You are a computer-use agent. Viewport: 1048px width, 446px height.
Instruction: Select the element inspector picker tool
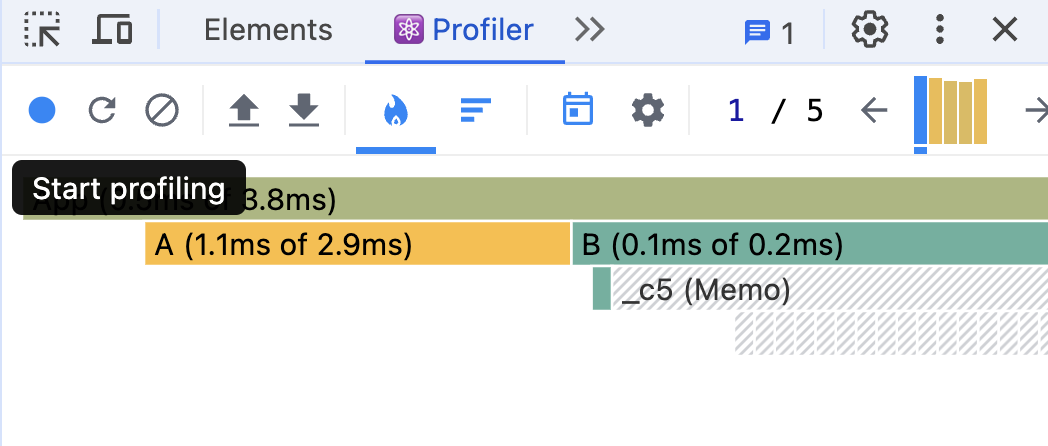tap(42, 30)
